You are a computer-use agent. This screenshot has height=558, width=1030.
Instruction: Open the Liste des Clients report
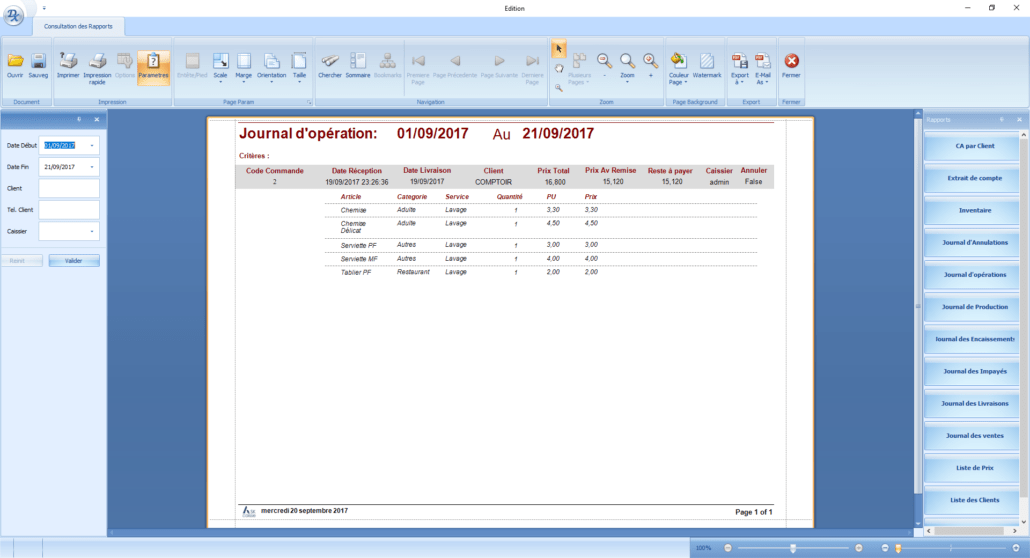pos(974,500)
